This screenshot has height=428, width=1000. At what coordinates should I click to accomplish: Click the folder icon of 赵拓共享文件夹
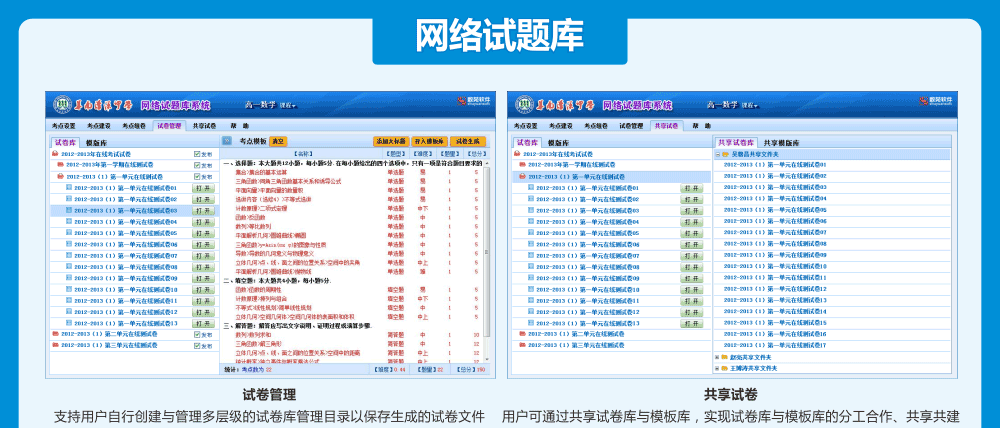[x=723, y=357]
